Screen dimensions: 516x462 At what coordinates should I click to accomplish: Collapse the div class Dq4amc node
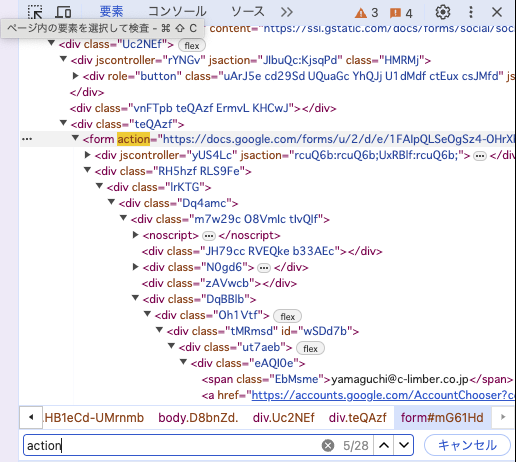pos(111,202)
